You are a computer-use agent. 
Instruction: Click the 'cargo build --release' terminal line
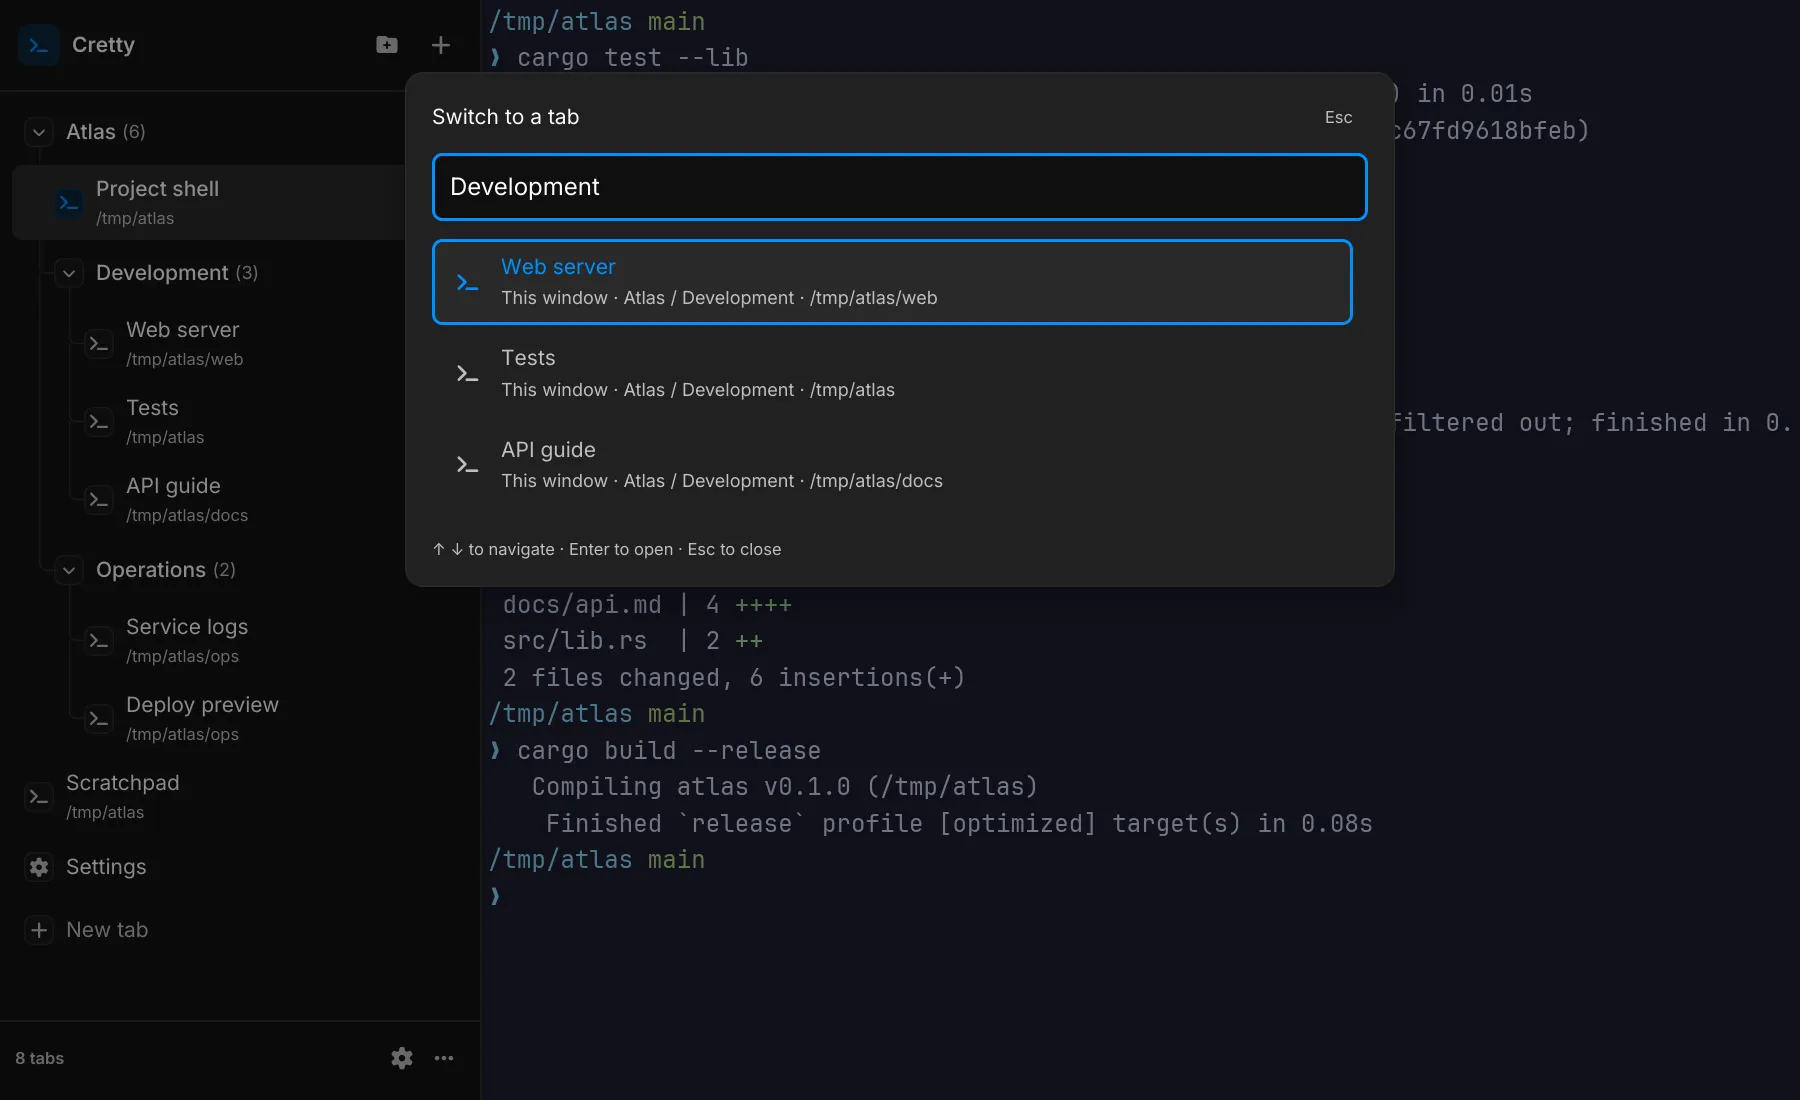669,751
